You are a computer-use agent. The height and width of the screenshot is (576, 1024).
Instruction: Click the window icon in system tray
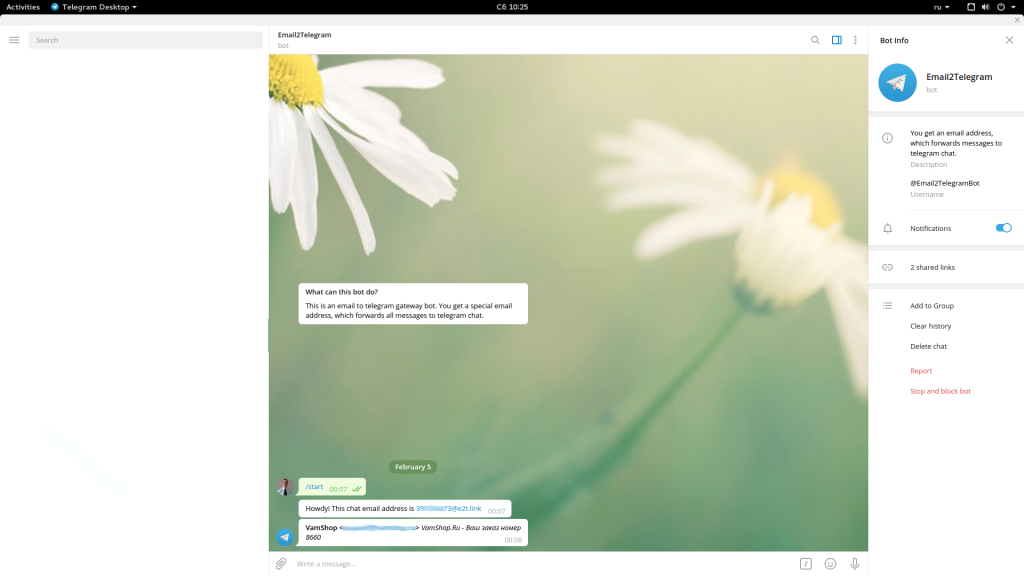click(971, 7)
